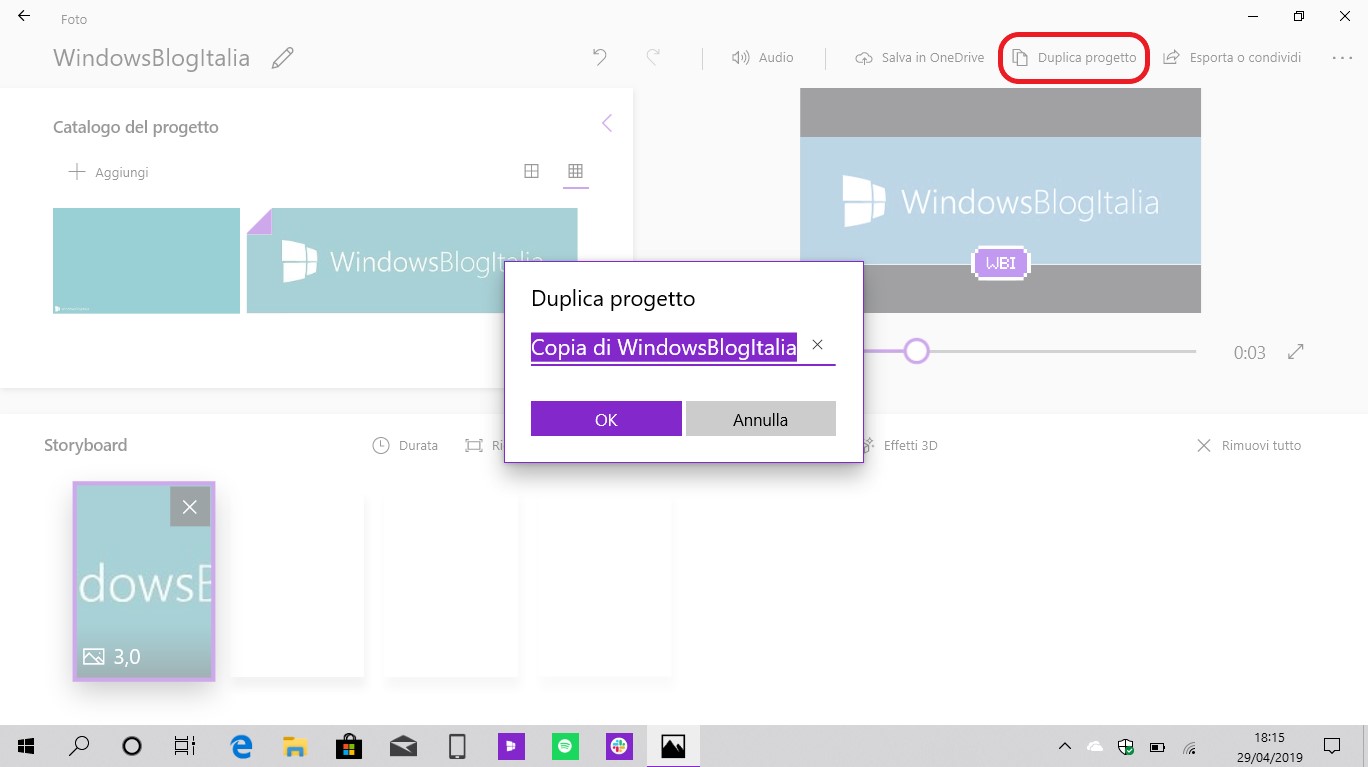Viewport: 1368px width, 767px height.
Task: Open File Explorer from taskbar
Action: click(x=294, y=746)
